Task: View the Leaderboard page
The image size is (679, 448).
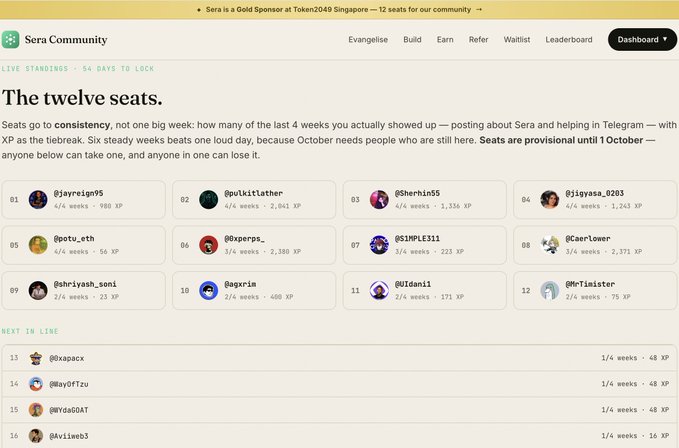Action: pyautogui.click(x=569, y=39)
